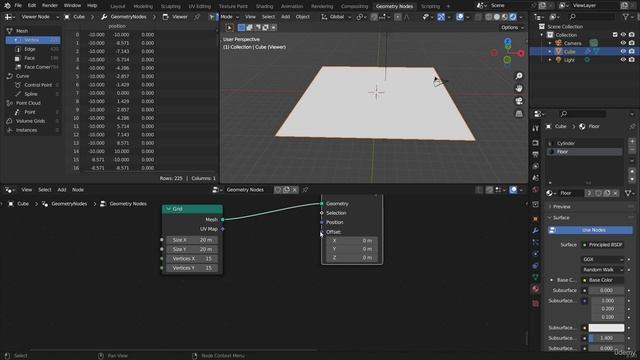Viewport: 640px width, 360px height.
Task: Open the Options dropdown in viewport
Action: click(512, 27)
